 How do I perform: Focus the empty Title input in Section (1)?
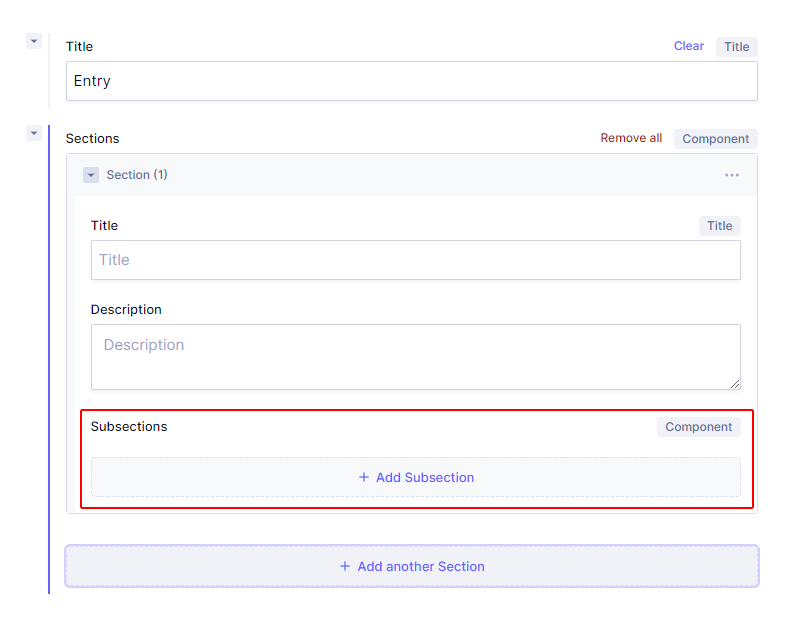pyautogui.click(x=415, y=260)
